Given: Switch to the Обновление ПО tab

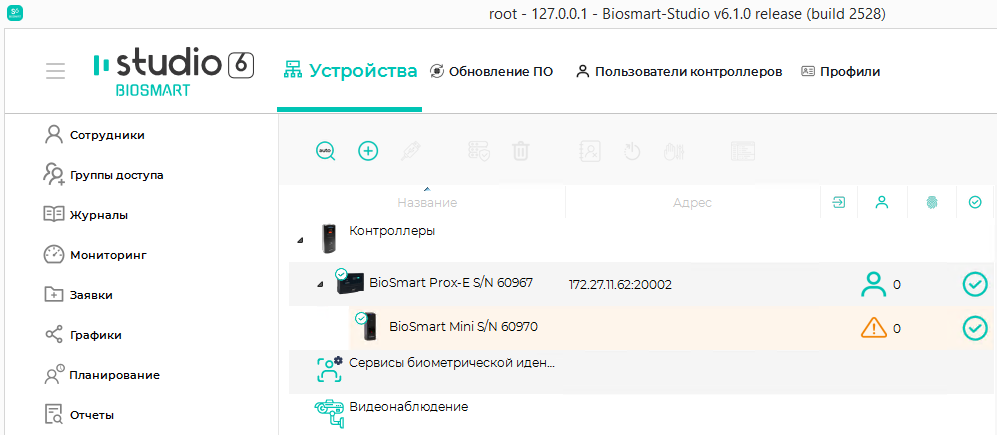Looking at the screenshot, I should point(492,71).
